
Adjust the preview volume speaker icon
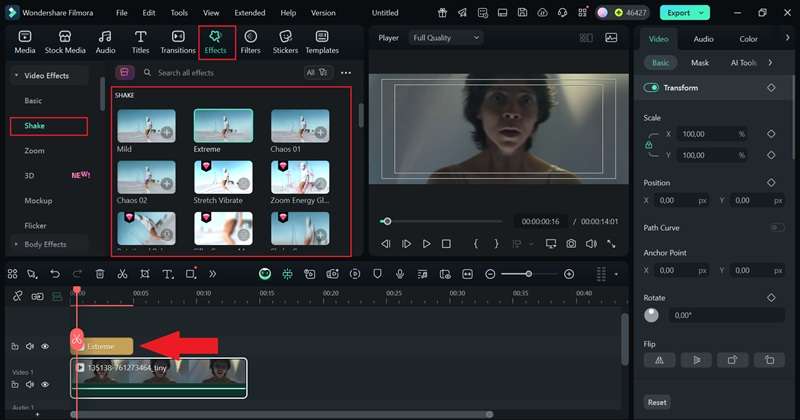[x=591, y=244]
